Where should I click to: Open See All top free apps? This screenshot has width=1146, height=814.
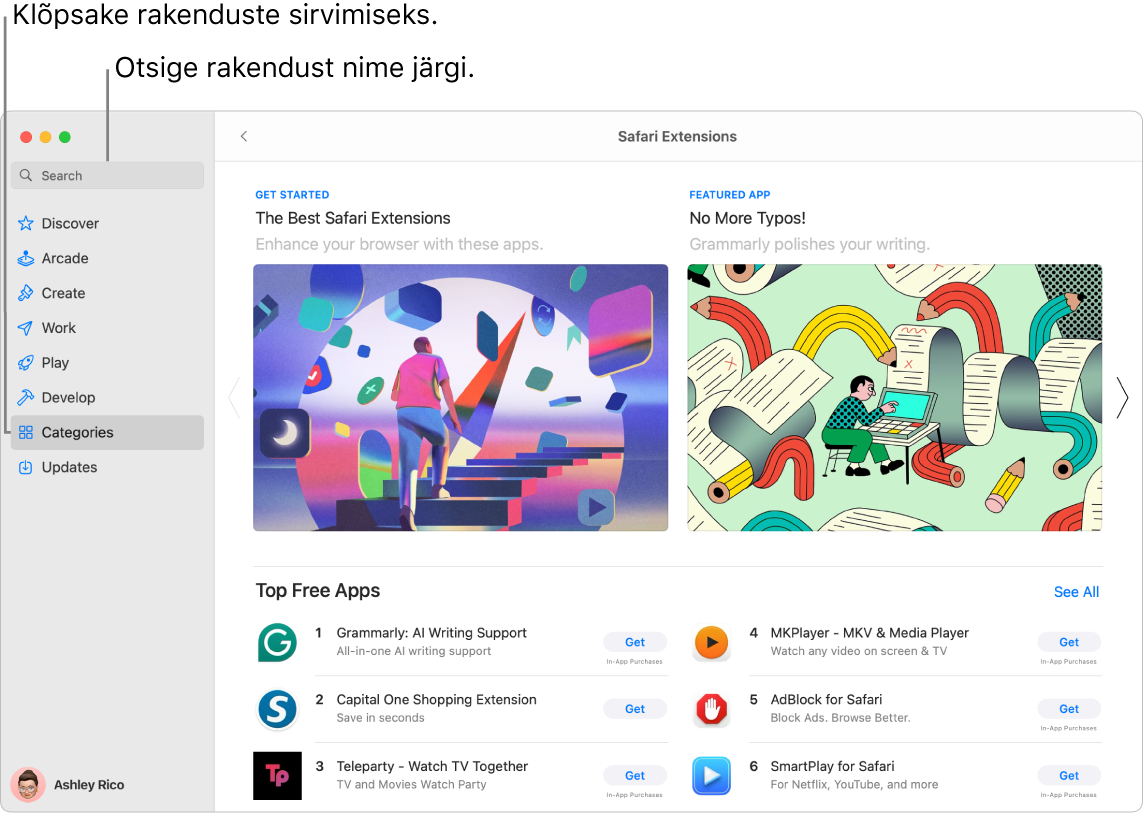click(x=1076, y=592)
